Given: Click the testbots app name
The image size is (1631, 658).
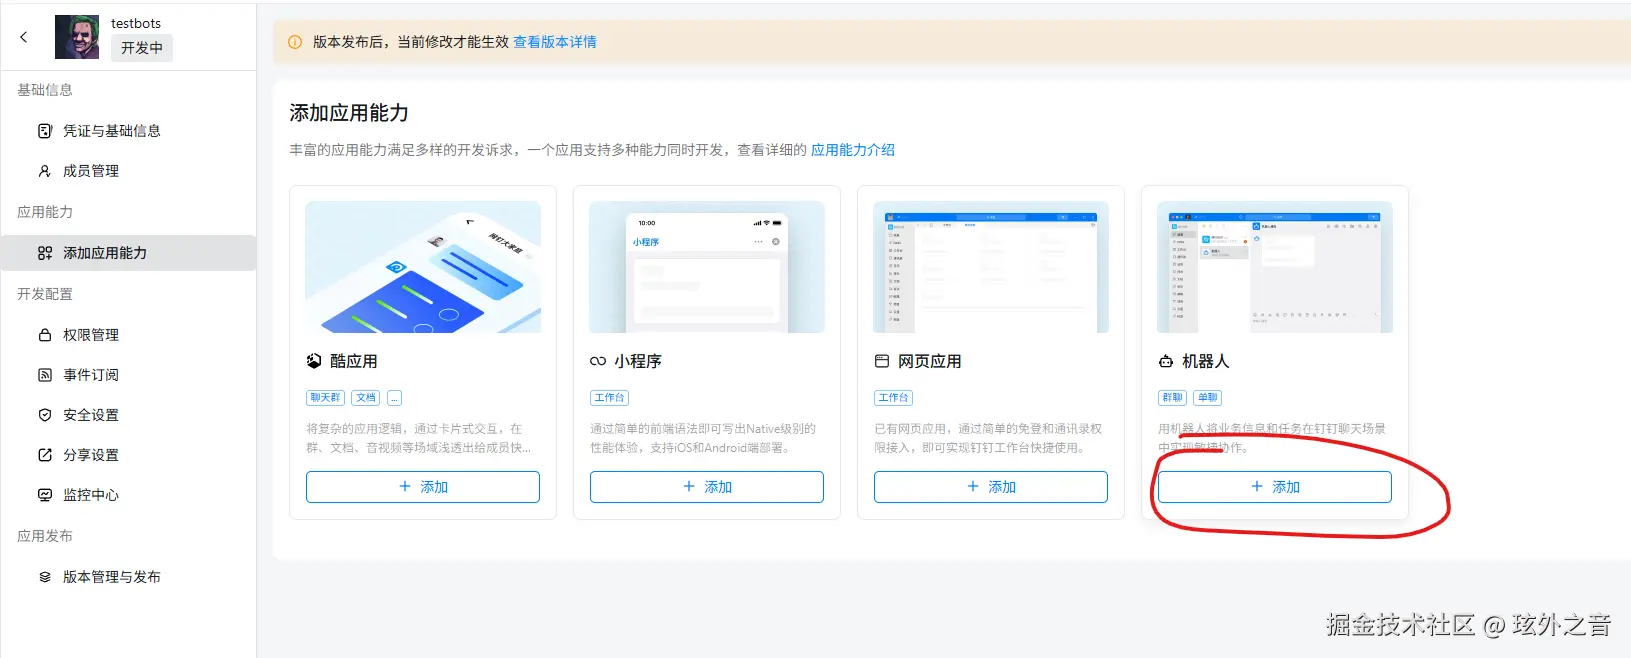Looking at the screenshot, I should click(136, 23).
